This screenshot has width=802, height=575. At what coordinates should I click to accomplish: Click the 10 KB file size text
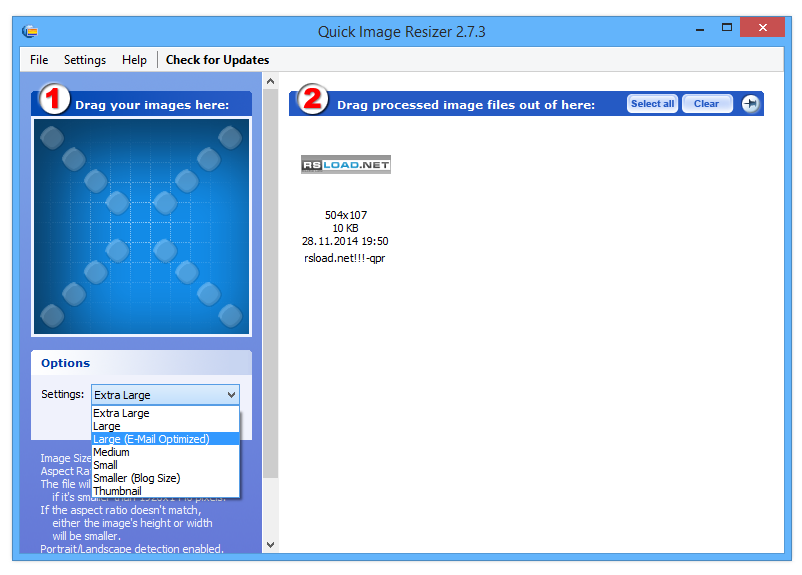(x=345, y=228)
